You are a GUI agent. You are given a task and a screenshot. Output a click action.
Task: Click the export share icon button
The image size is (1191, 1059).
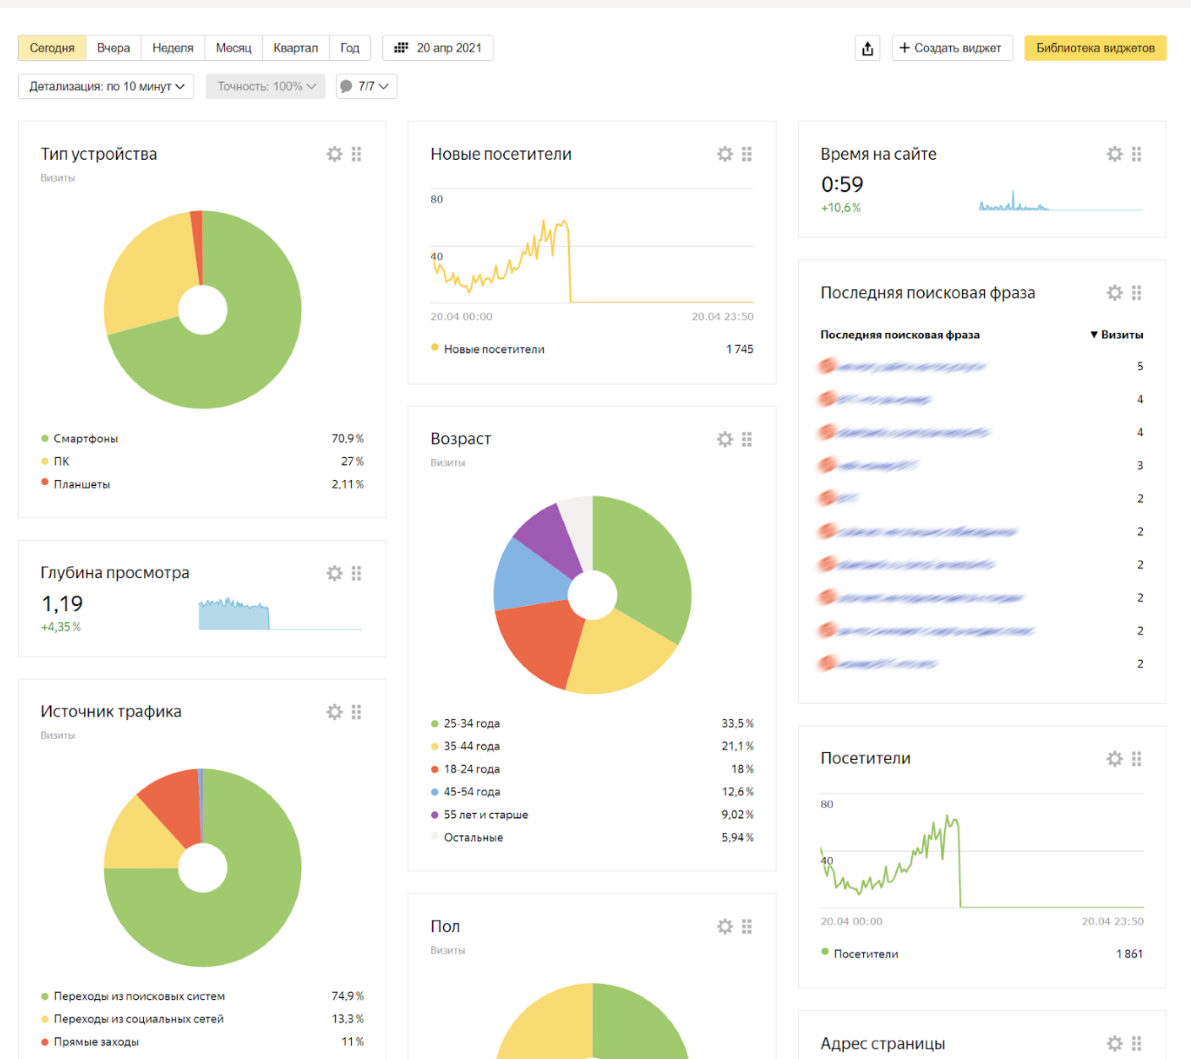point(867,48)
